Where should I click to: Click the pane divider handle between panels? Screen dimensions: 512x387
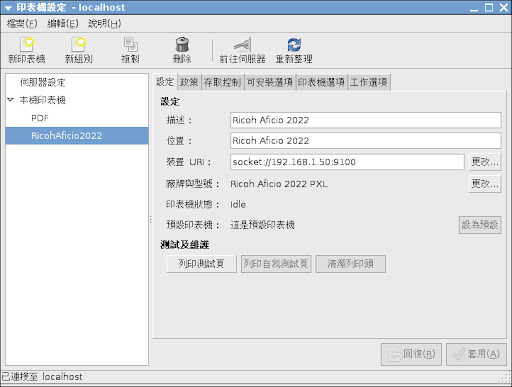coord(151,220)
